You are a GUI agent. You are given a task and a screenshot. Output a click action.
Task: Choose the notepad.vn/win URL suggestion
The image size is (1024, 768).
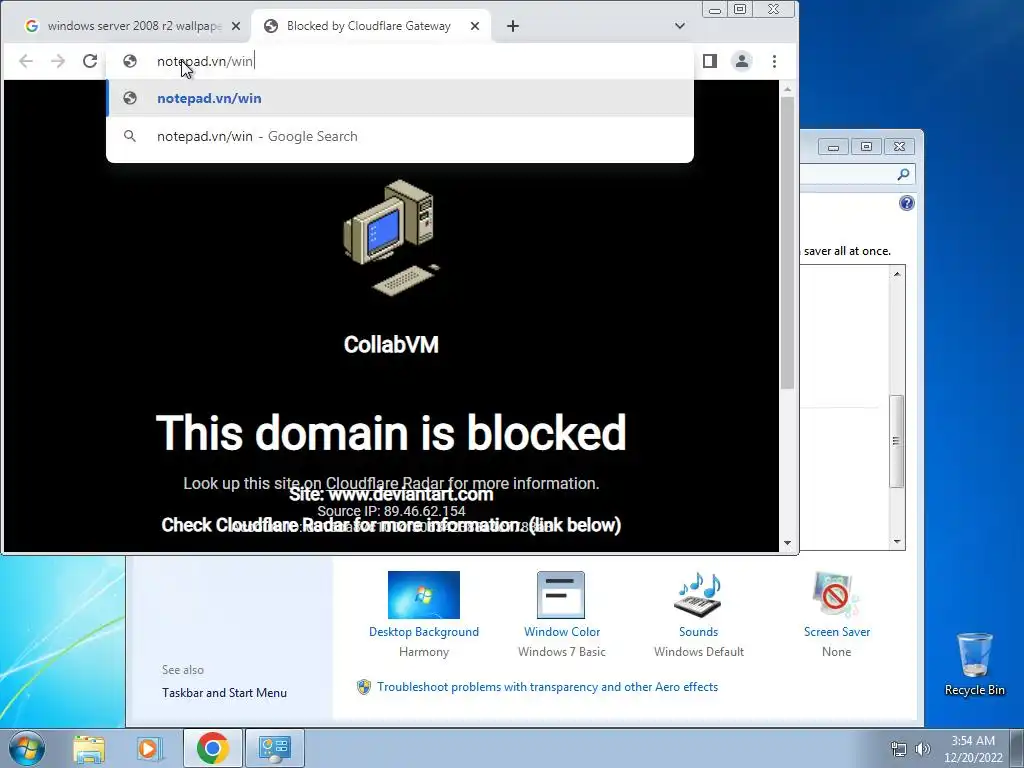pos(400,99)
